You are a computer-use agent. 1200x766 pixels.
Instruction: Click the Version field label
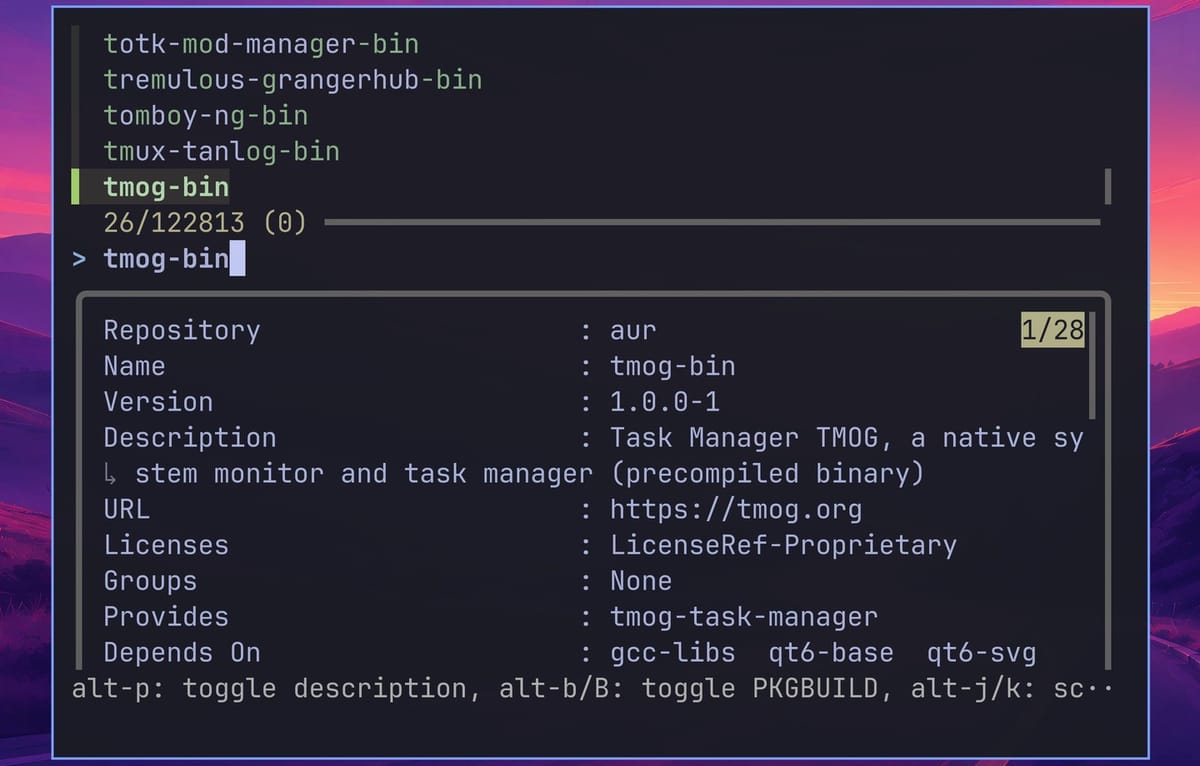(x=158, y=402)
